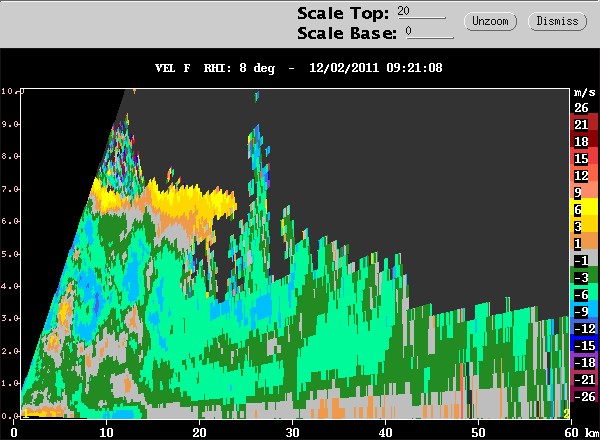Edit the Scale Top value field
The image size is (600, 440).
pos(421,12)
